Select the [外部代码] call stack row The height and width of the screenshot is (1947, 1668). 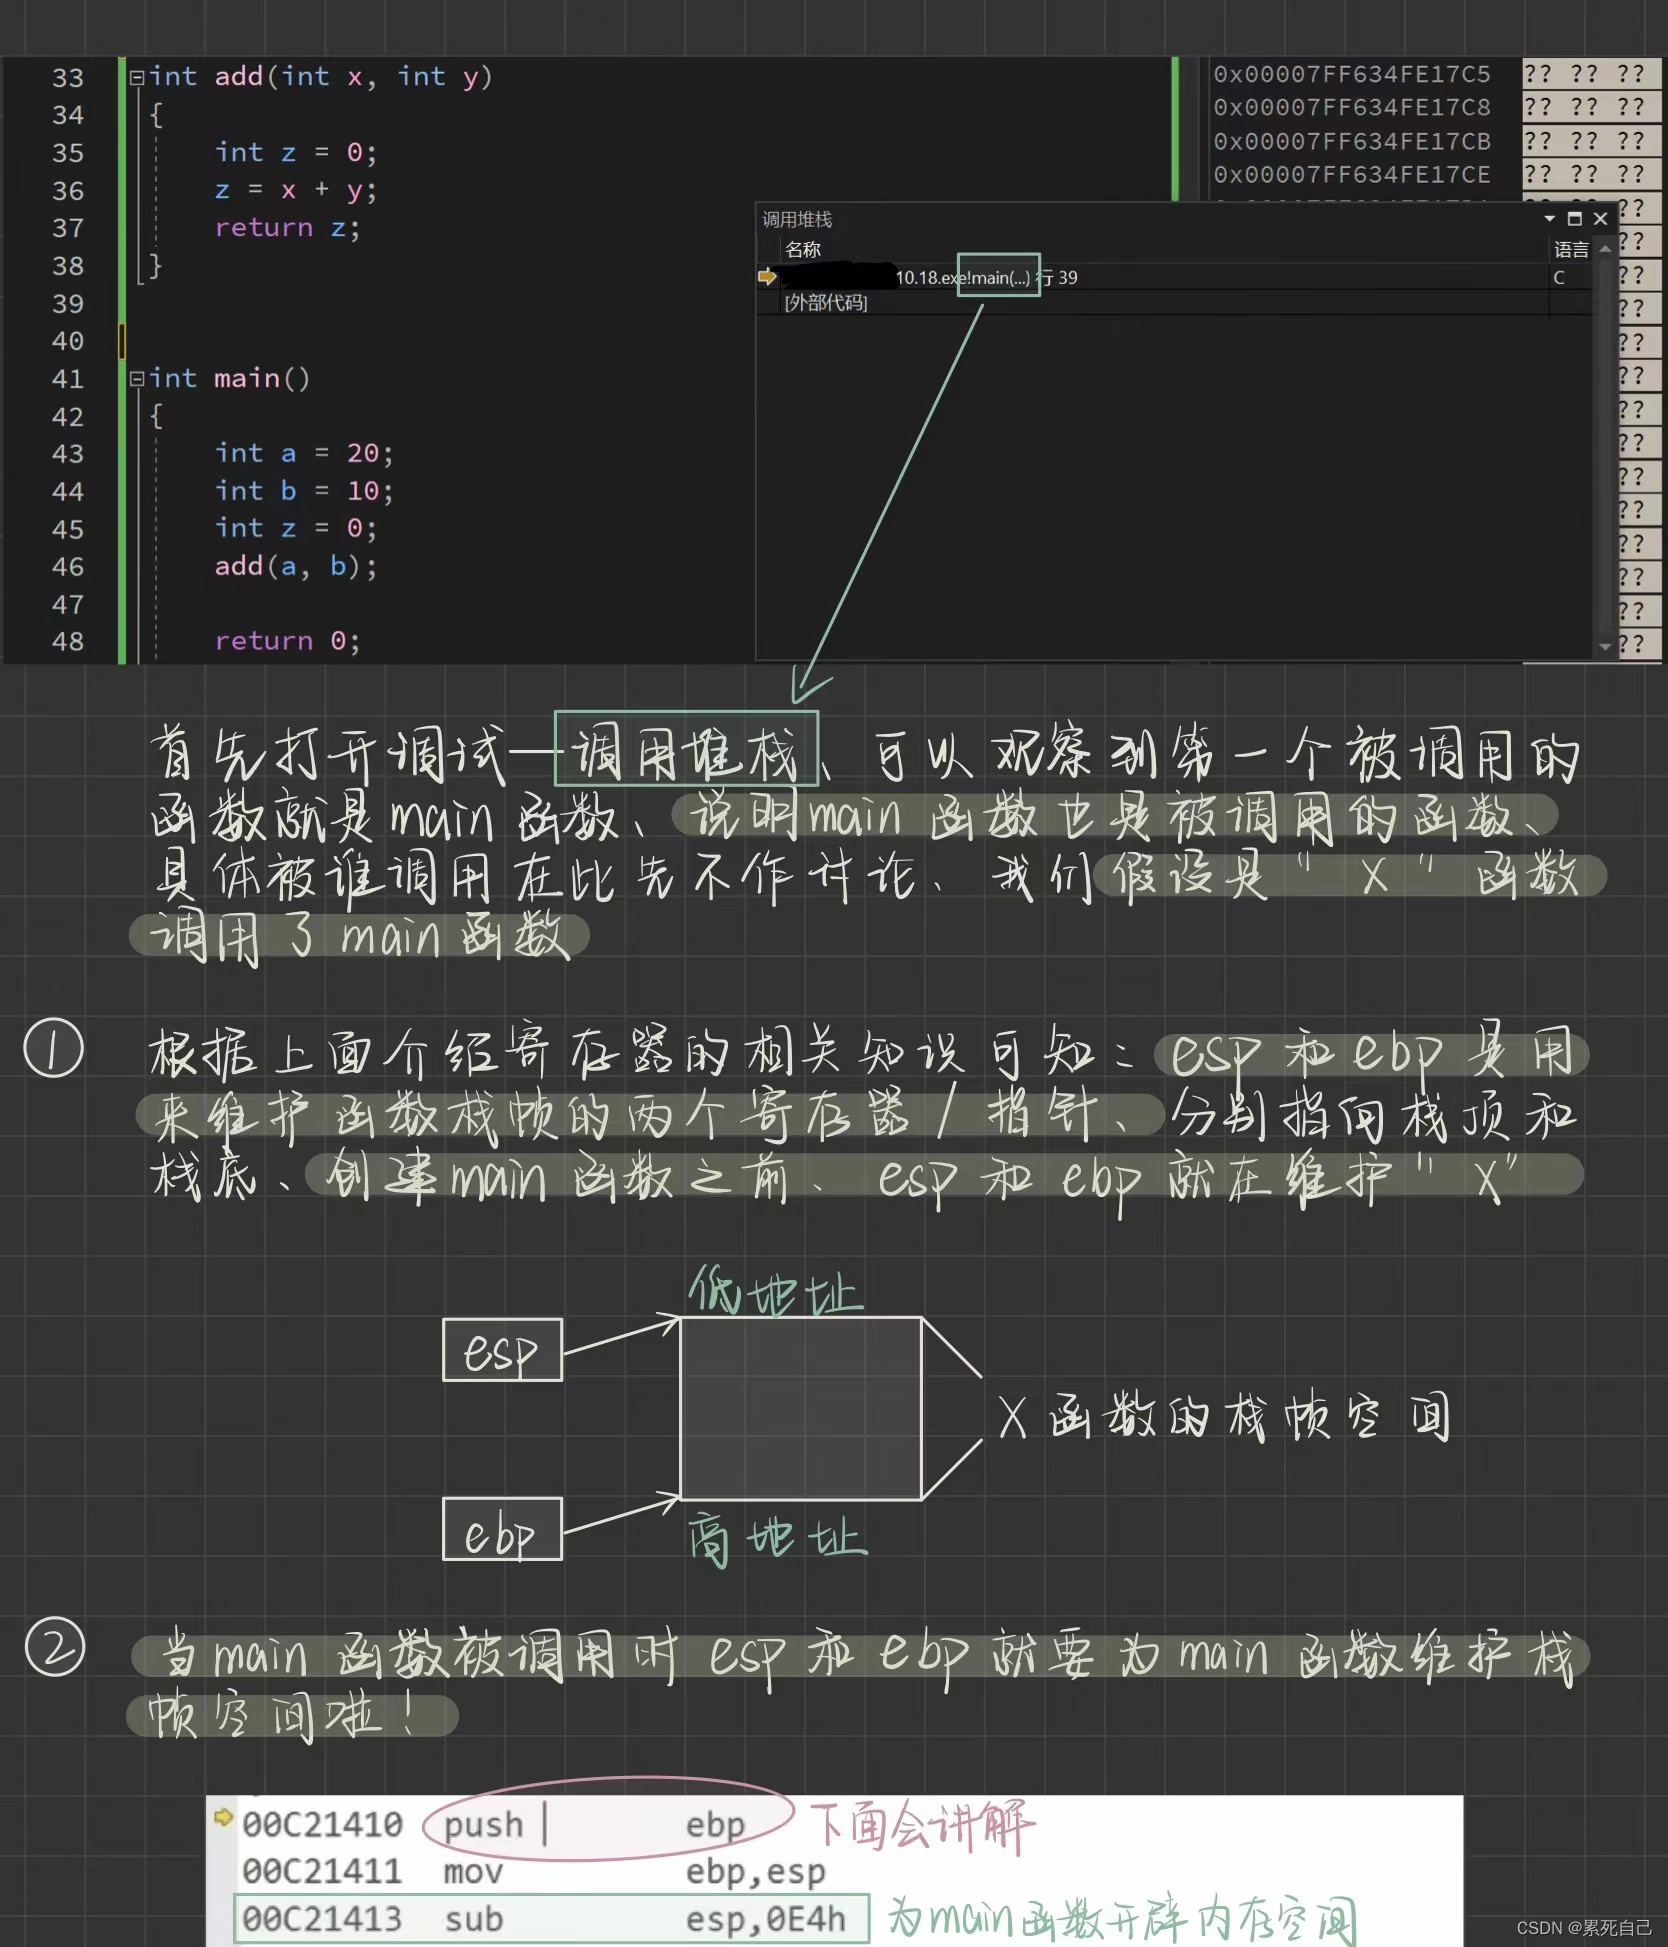coord(826,302)
